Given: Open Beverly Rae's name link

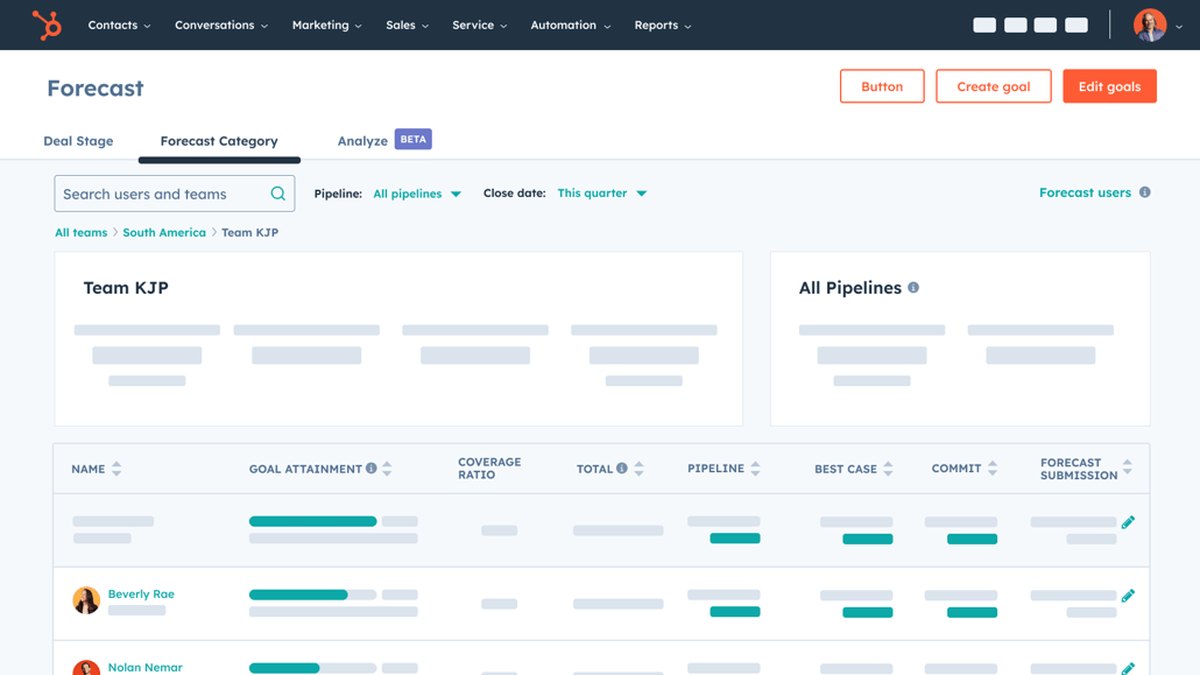Looking at the screenshot, I should pyautogui.click(x=141, y=594).
